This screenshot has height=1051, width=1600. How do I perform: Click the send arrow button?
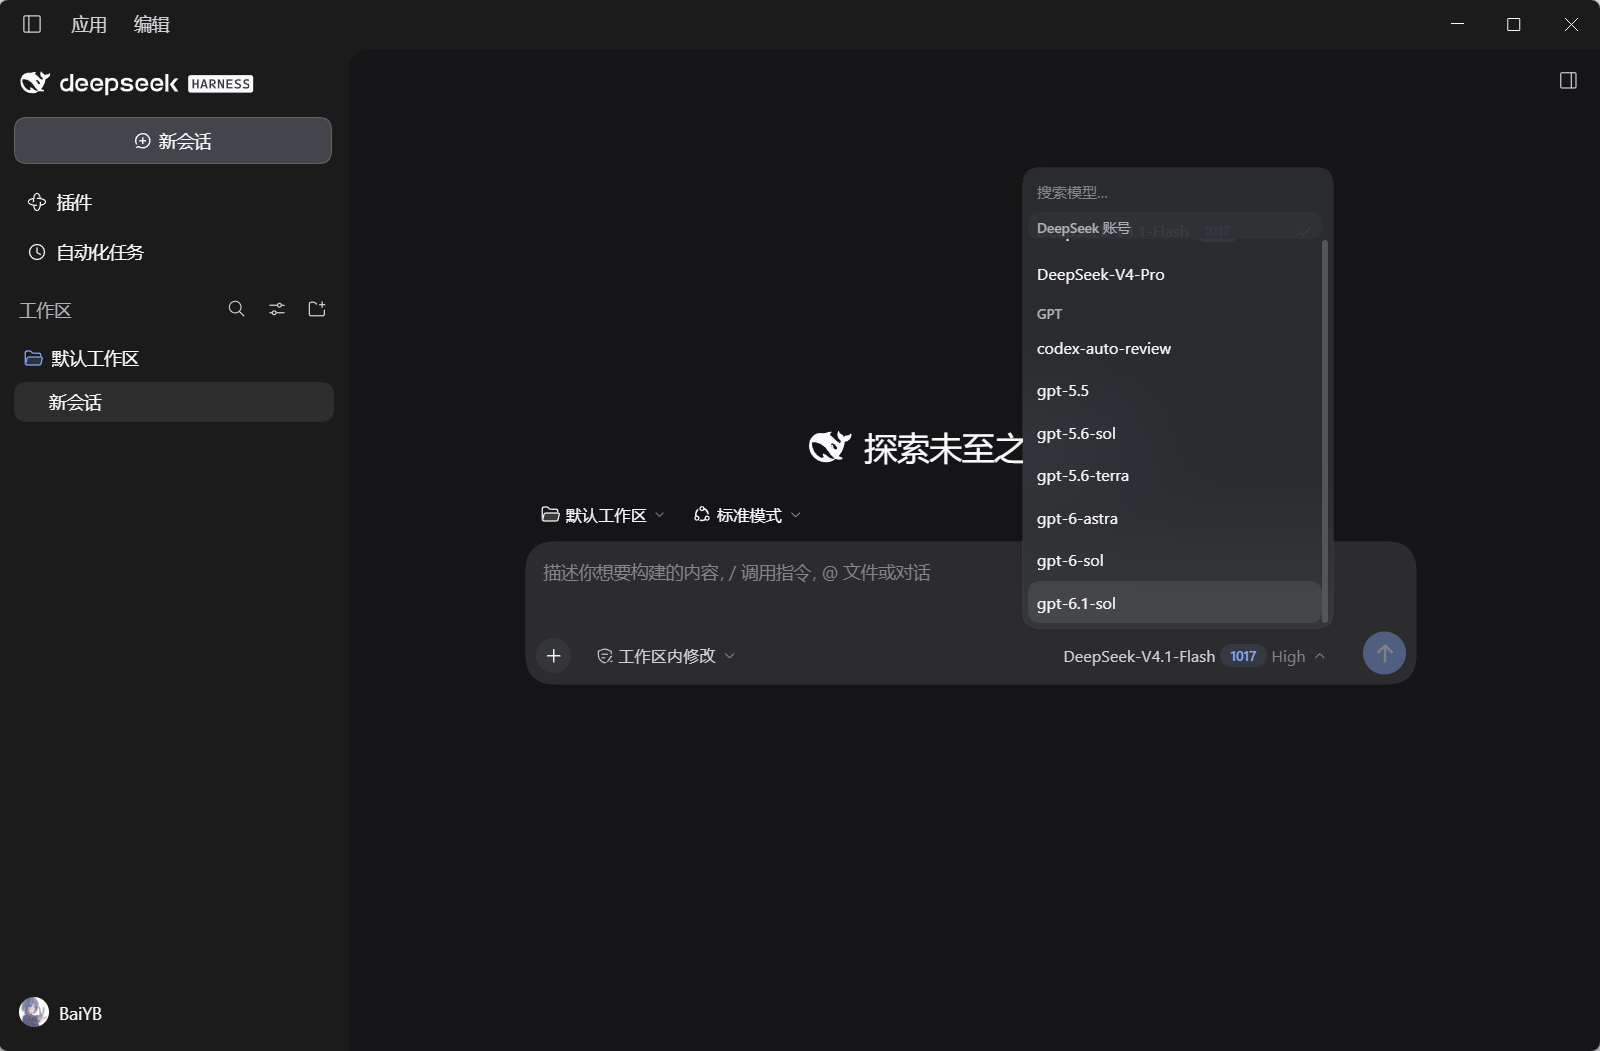point(1384,654)
